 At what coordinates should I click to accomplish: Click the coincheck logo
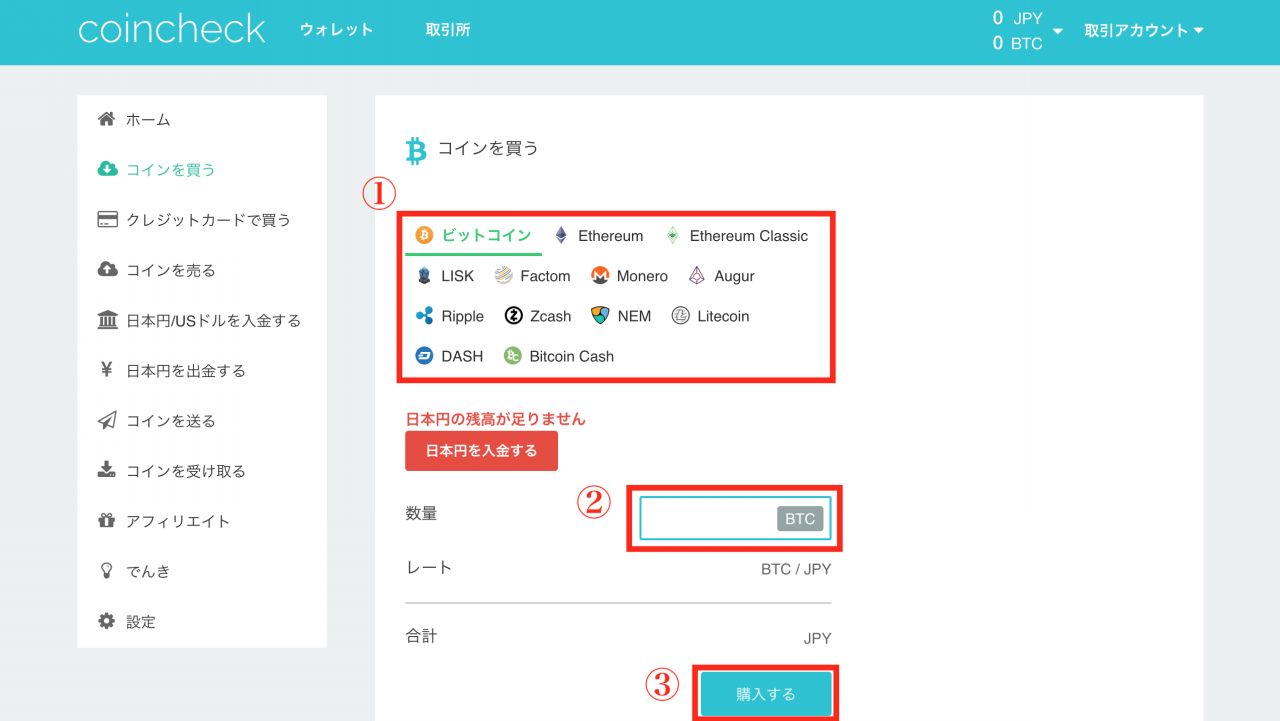coord(172,29)
